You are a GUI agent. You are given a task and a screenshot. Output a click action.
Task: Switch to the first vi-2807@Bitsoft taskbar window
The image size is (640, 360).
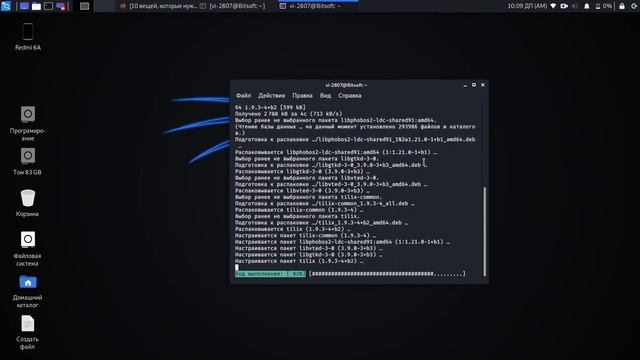pos(233,6)
